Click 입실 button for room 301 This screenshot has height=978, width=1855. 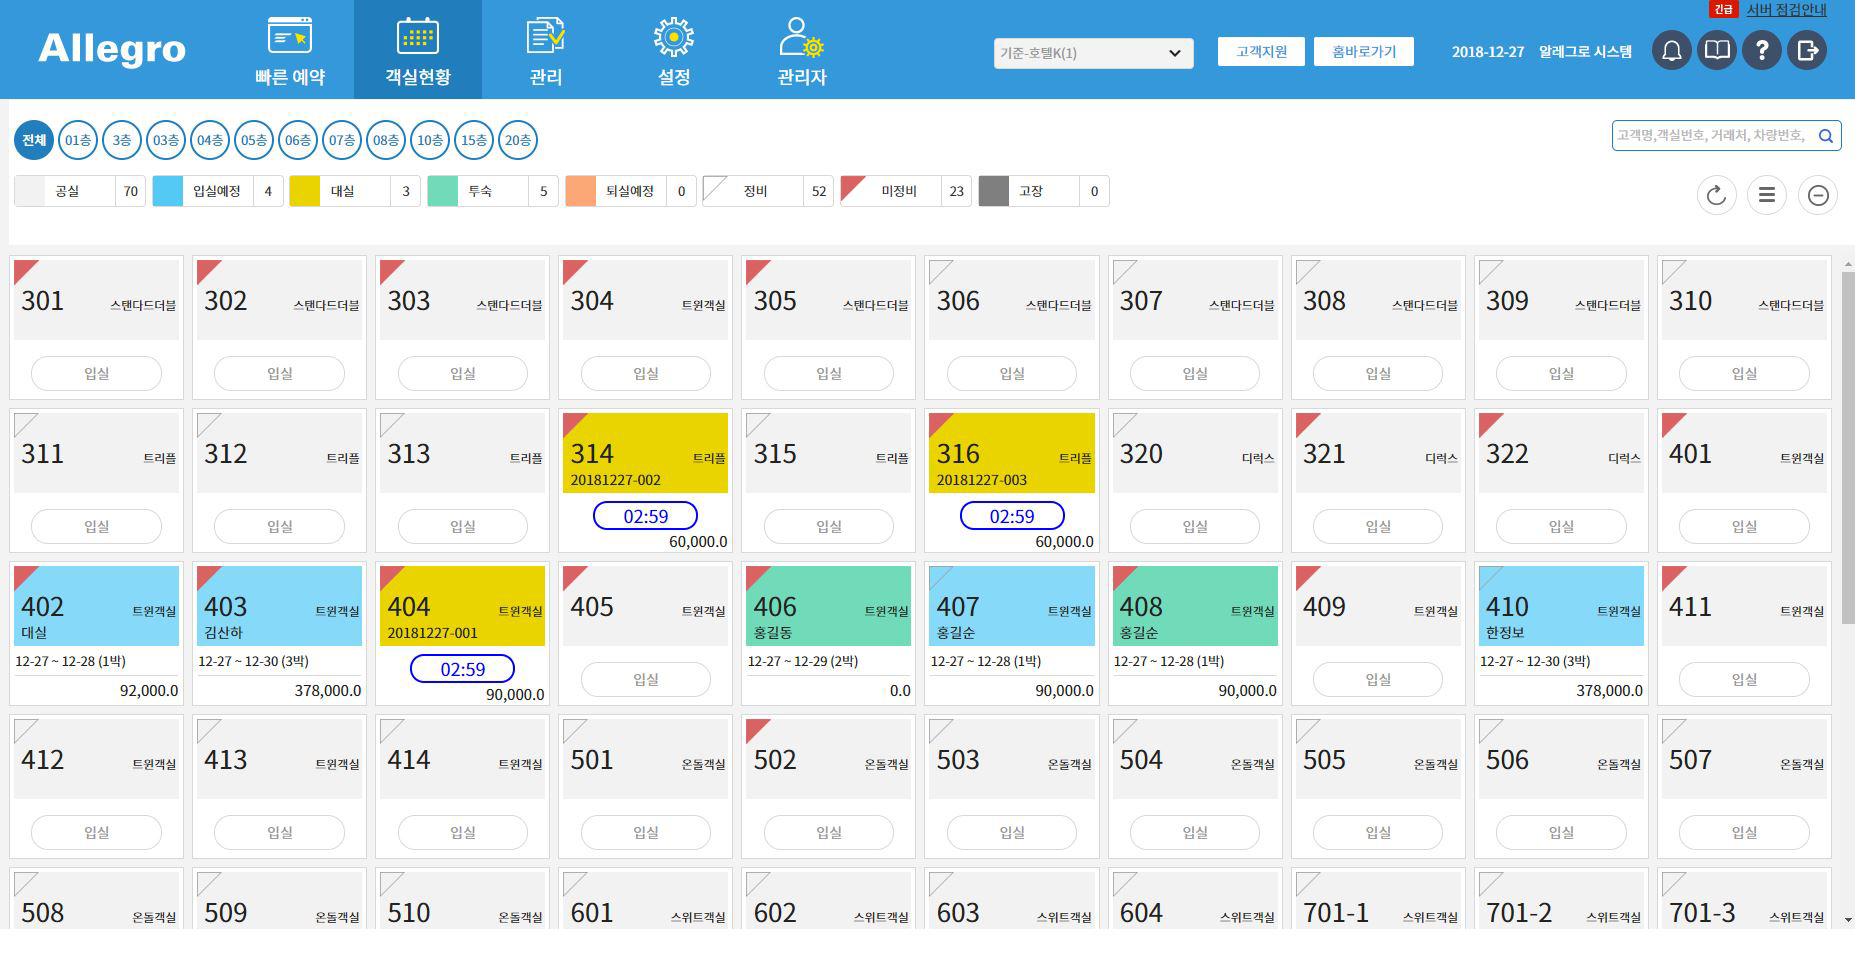tap(96, 373)
